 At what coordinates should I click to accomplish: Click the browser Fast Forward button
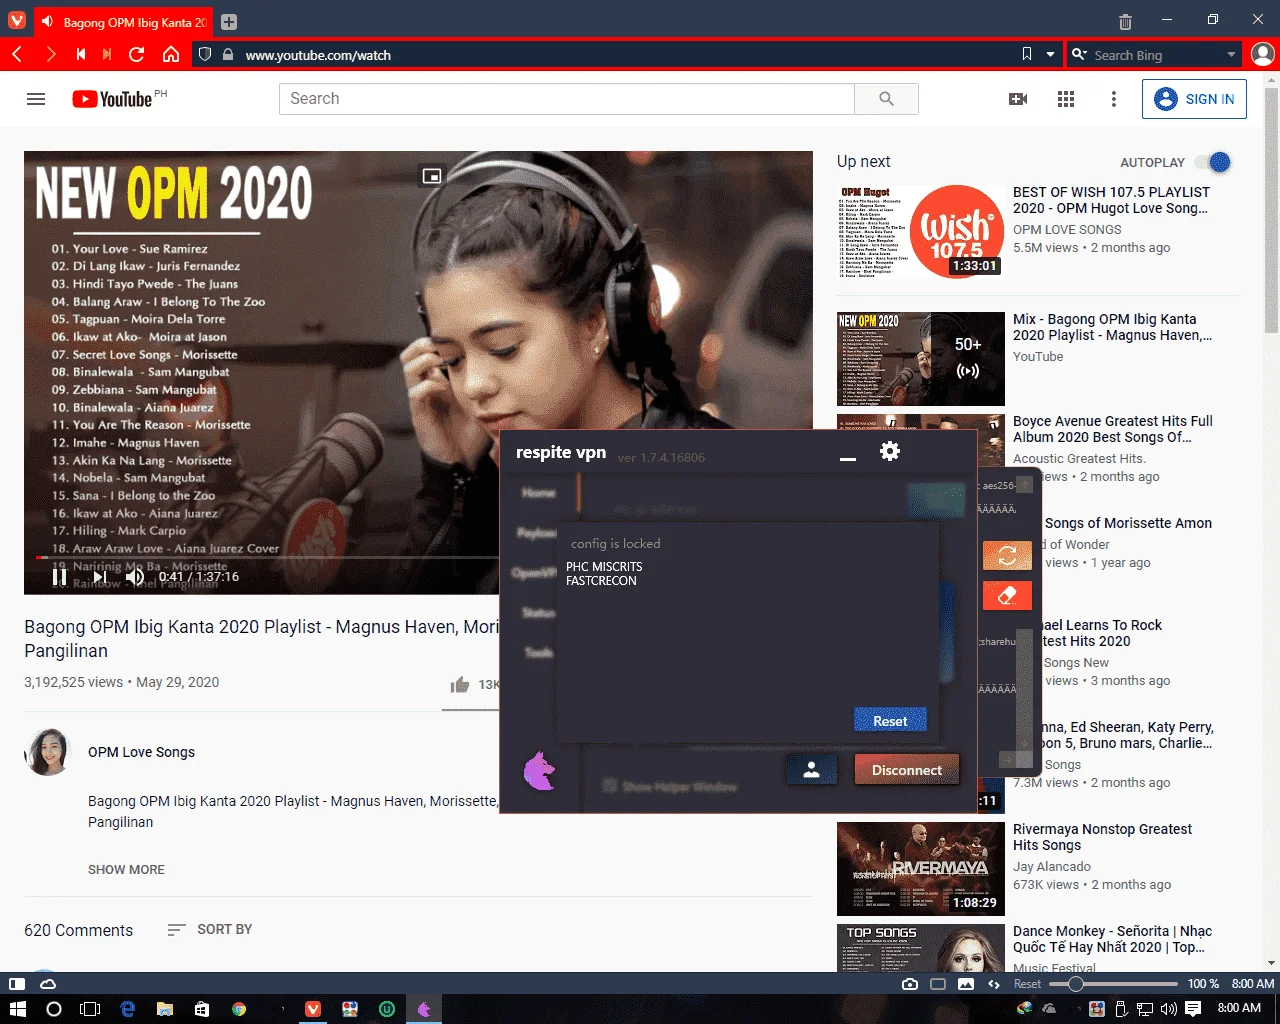click(107, 54)
